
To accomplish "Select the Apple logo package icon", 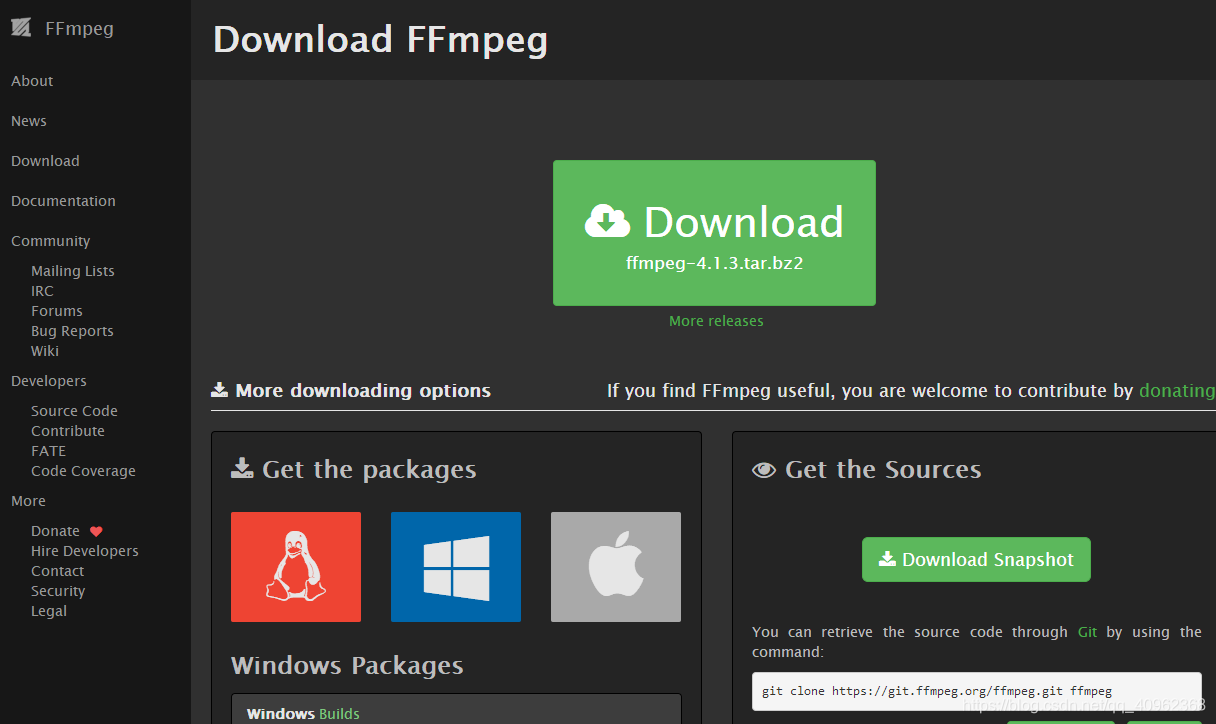I will pyautogui.click(x=616, y=567).
